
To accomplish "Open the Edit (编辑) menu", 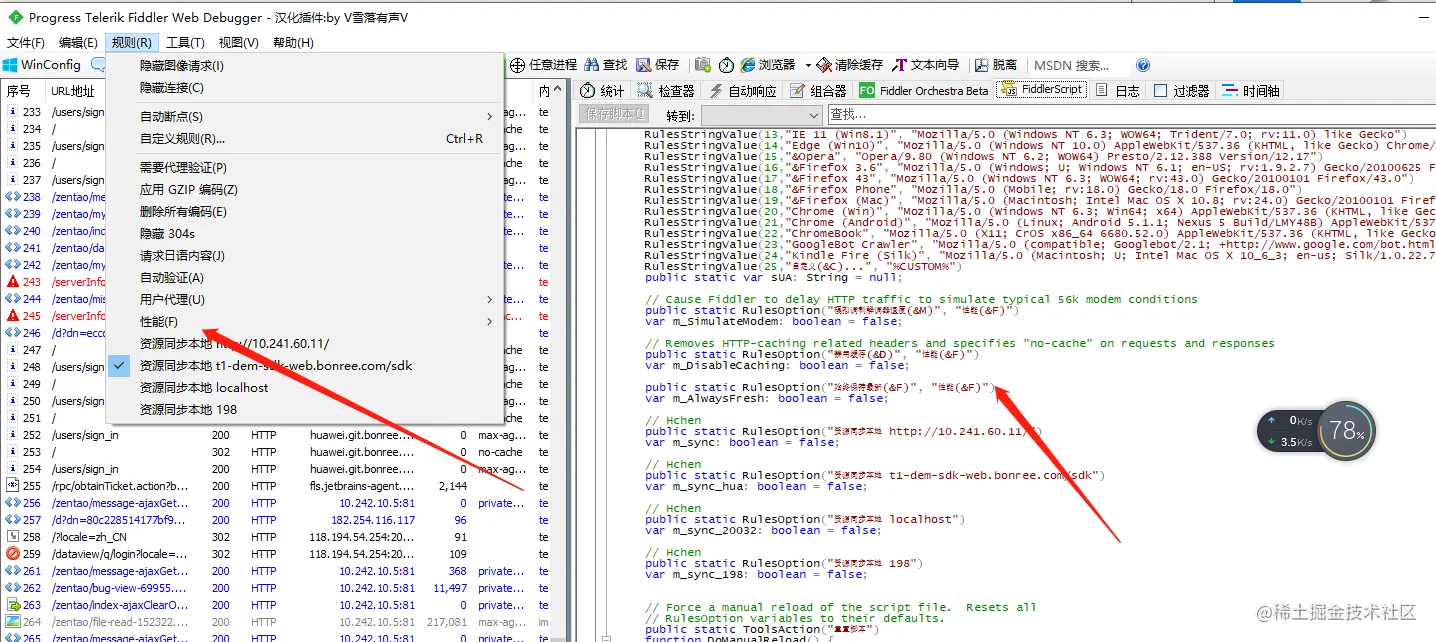I will (78, 43).
